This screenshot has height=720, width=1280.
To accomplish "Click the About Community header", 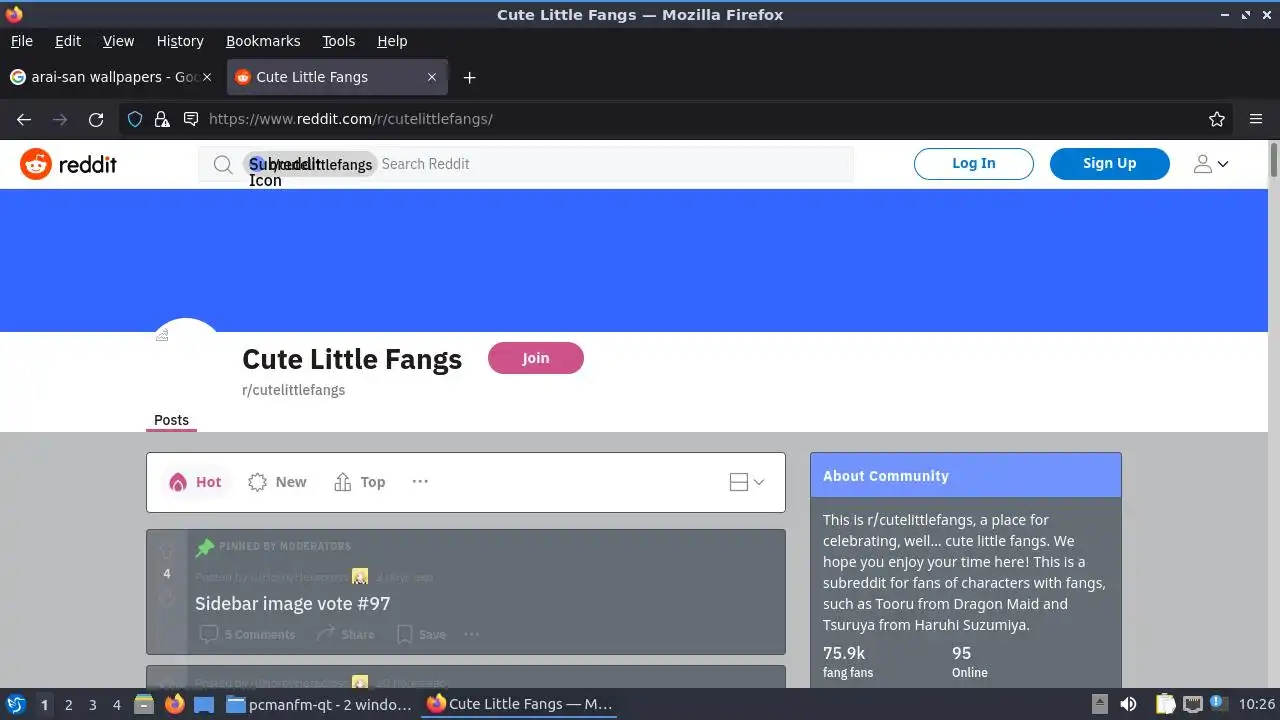I will (966, 476).
